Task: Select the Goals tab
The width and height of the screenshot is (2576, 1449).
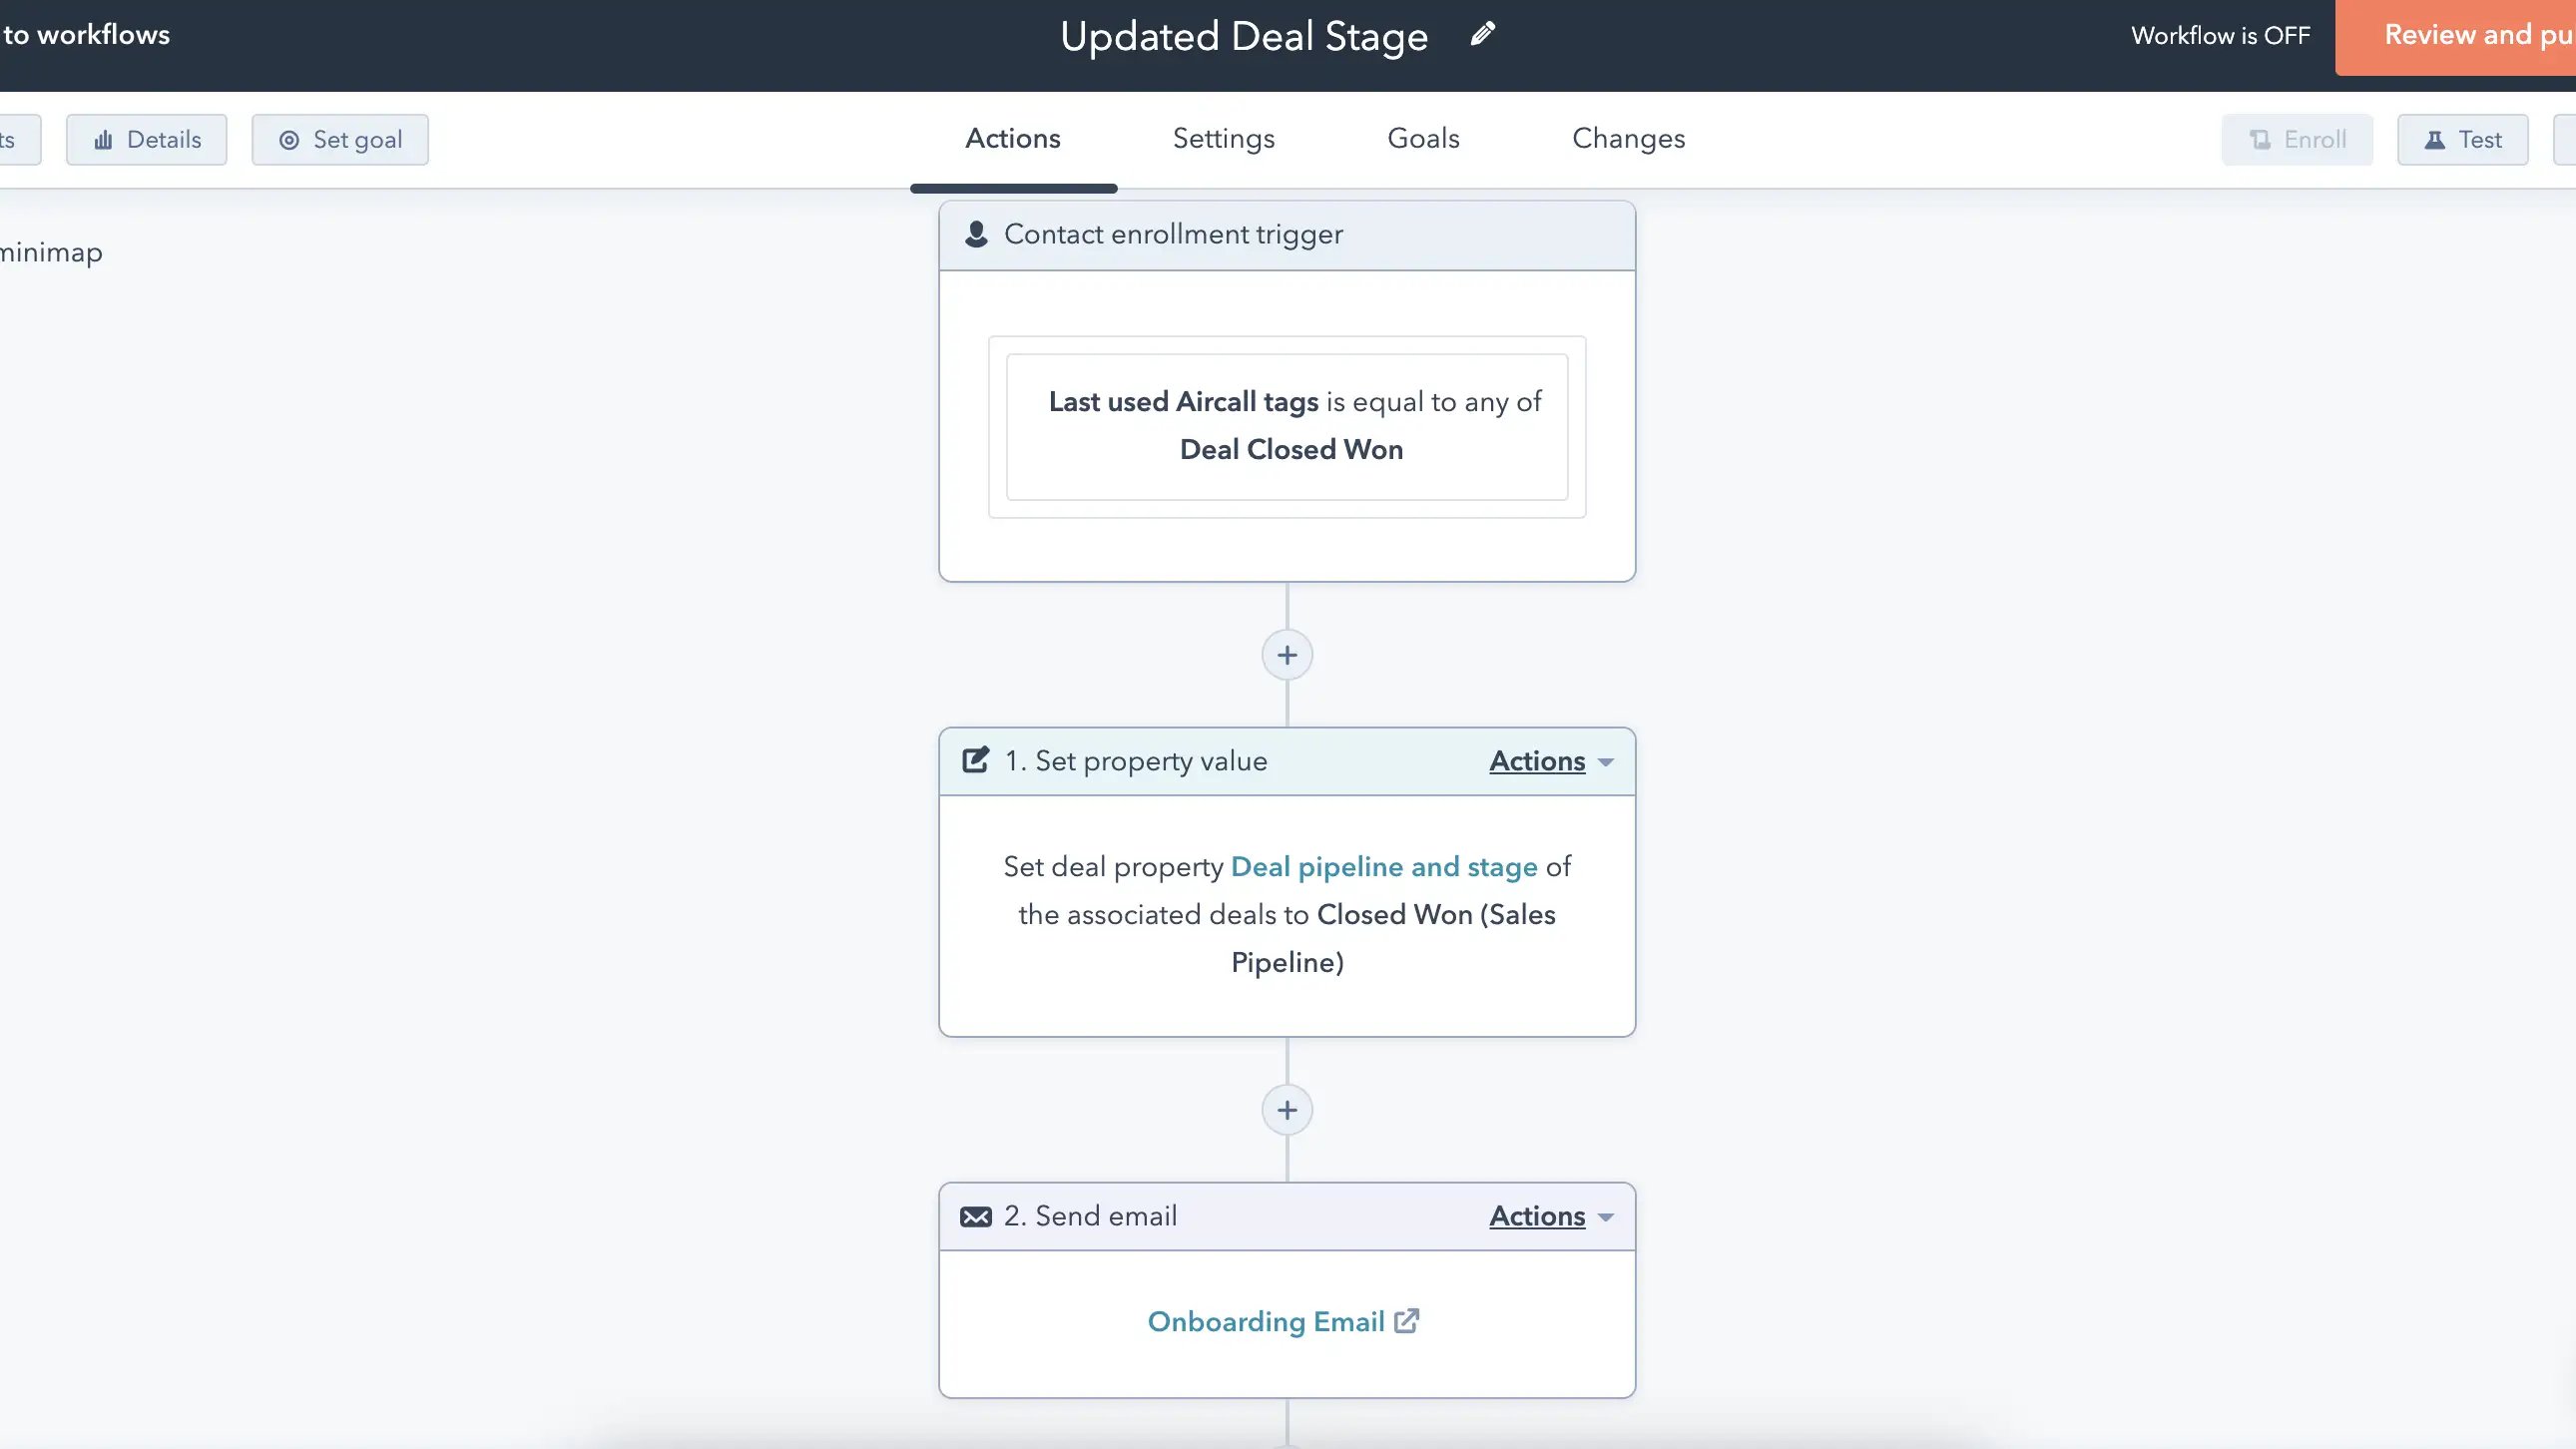Action: click(1422, 138)
